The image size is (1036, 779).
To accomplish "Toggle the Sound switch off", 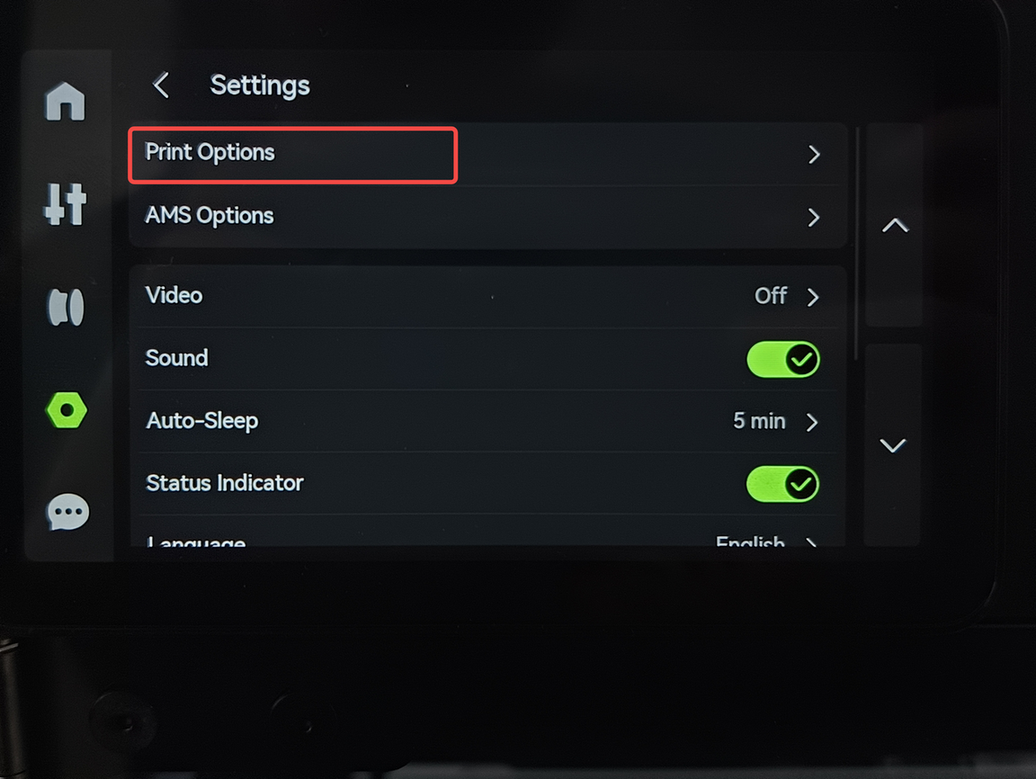I will tap(783, 359).
